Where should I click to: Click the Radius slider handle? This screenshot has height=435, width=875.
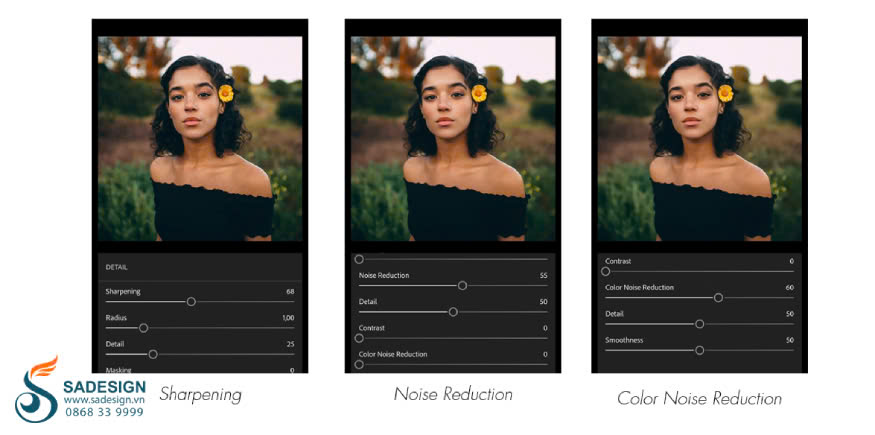pyautogui.click(x=143, y=328)
